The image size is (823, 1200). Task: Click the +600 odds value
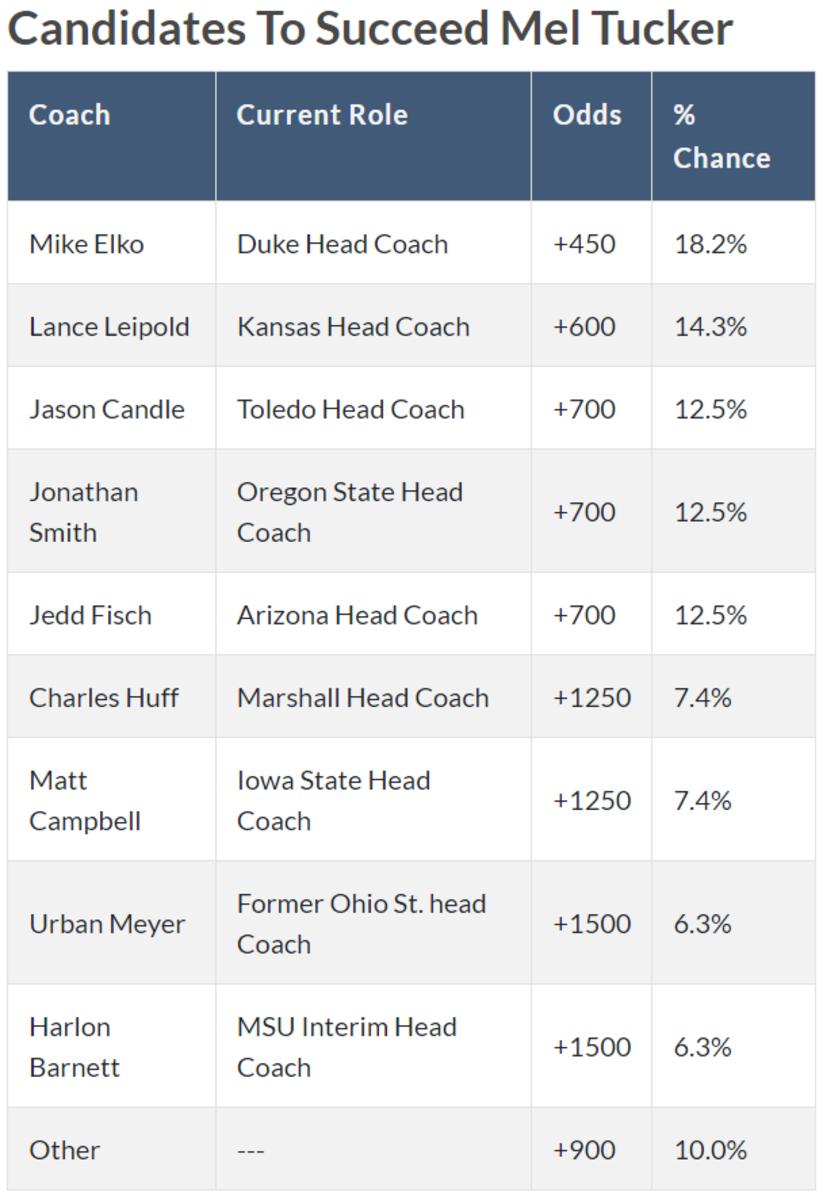584,327
